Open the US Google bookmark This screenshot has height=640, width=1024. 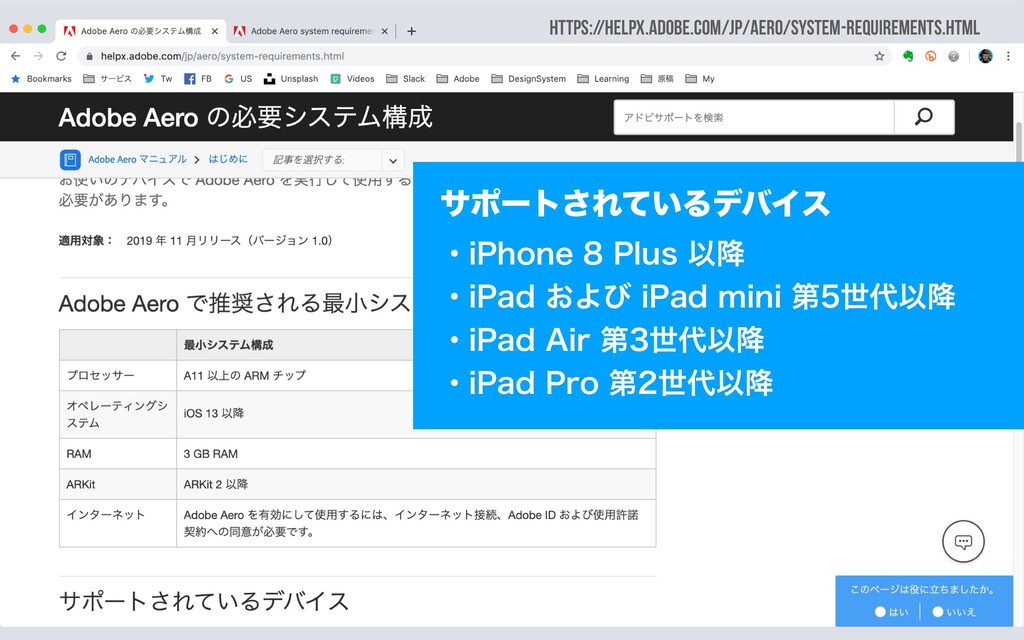click(x=238, y=79)
